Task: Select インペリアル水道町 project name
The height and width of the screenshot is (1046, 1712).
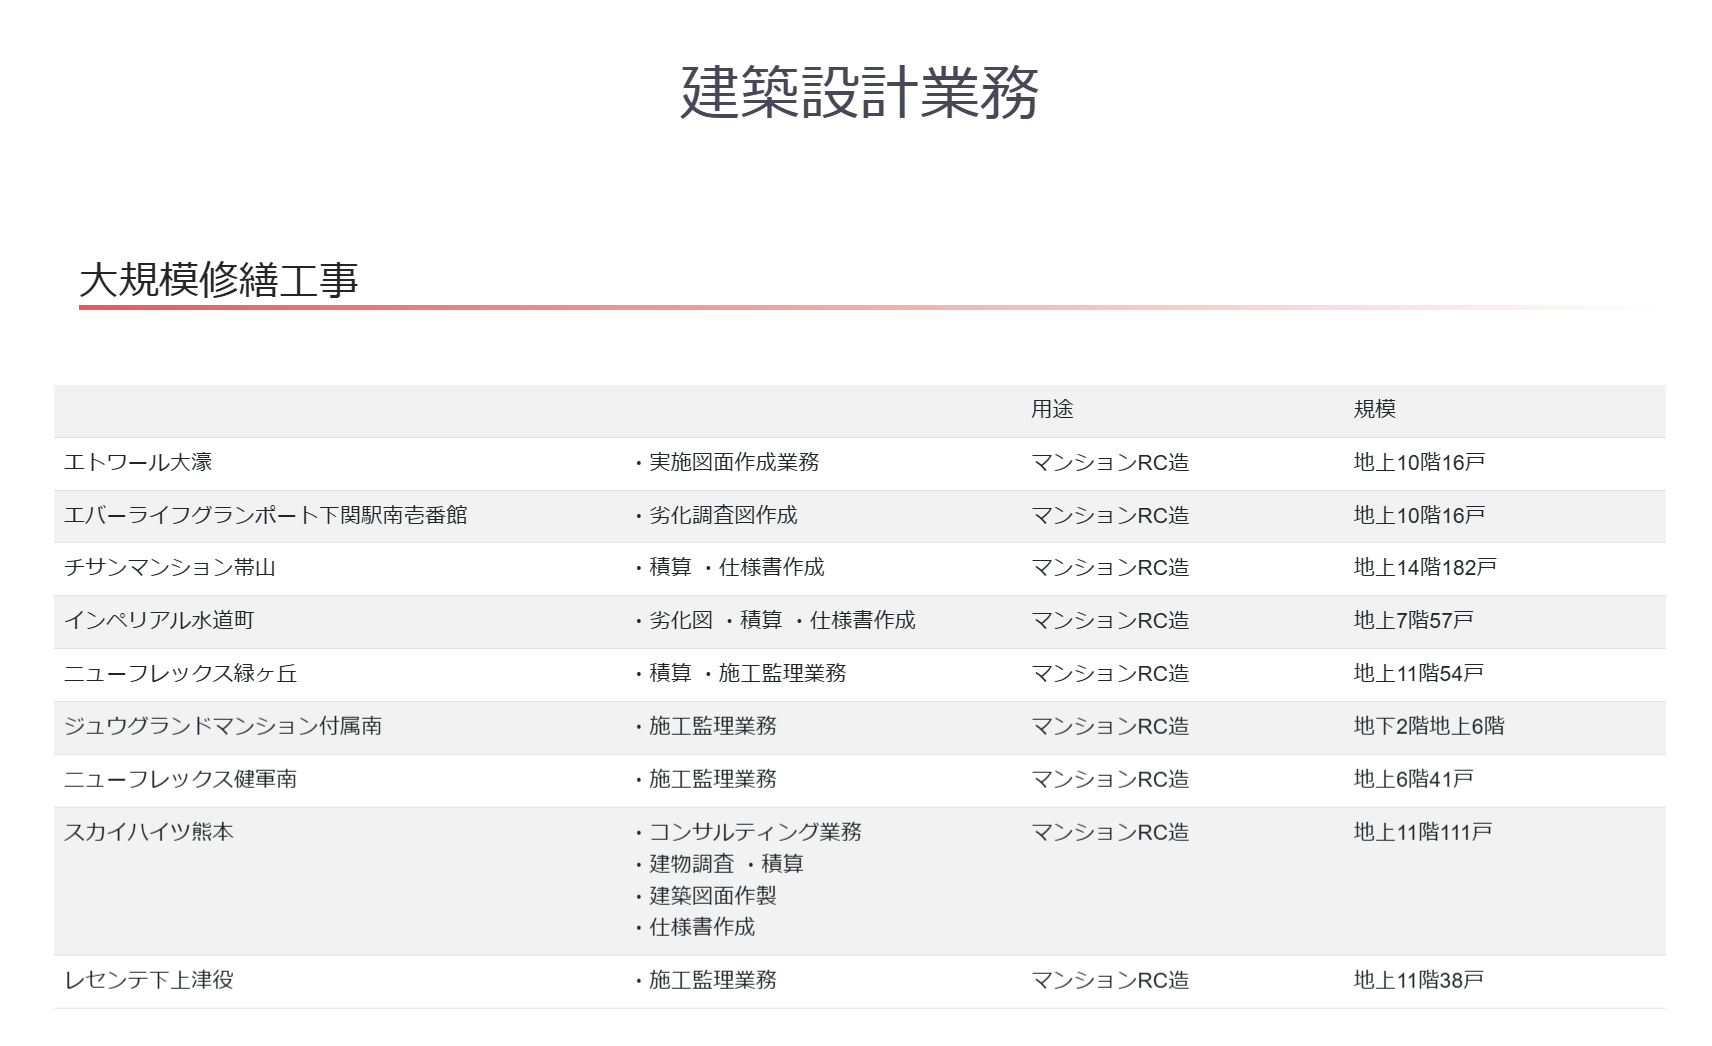Action: 157,621
